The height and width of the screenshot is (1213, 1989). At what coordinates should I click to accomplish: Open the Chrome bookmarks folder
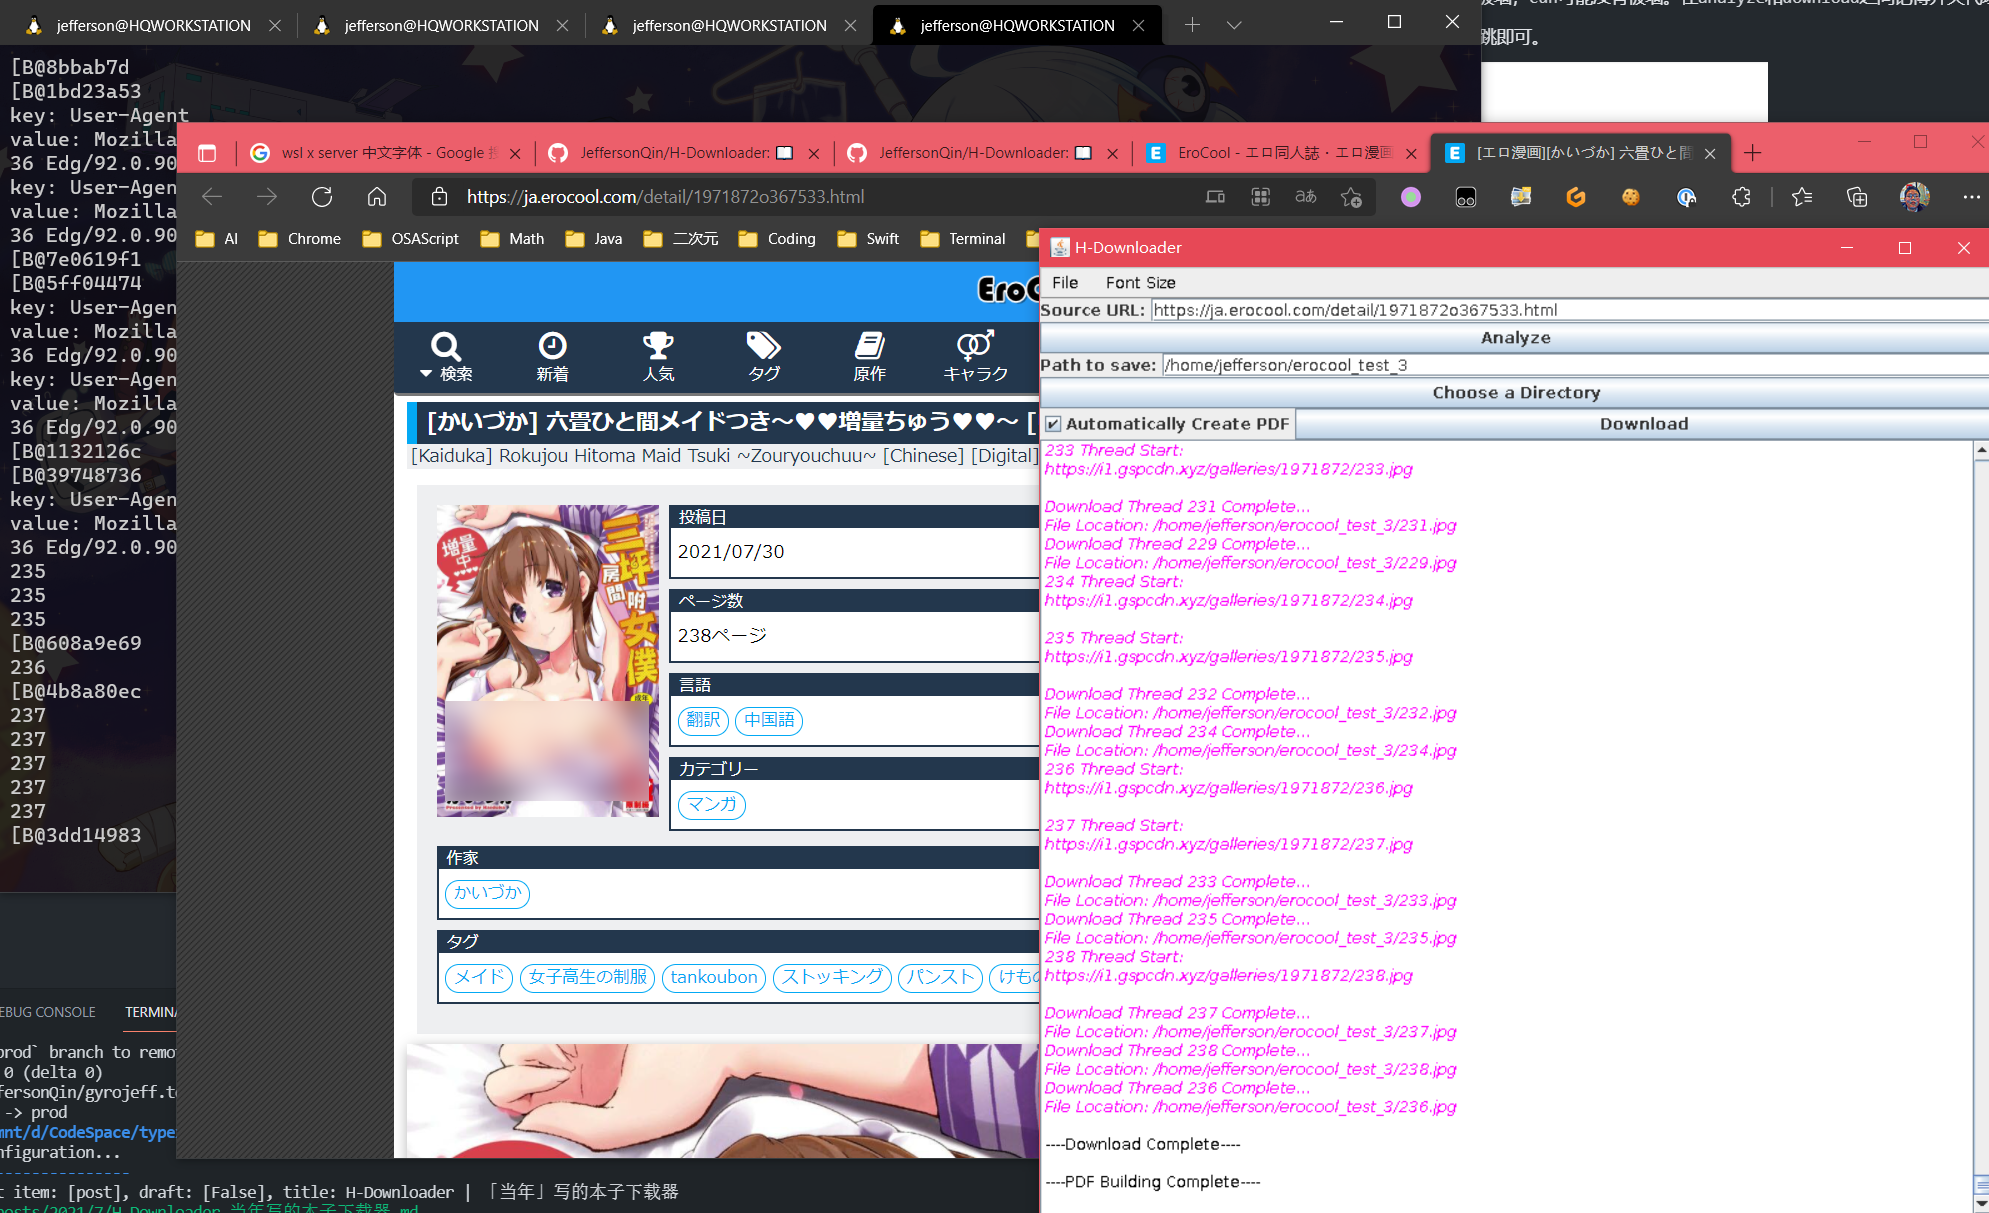pos(300,239)
